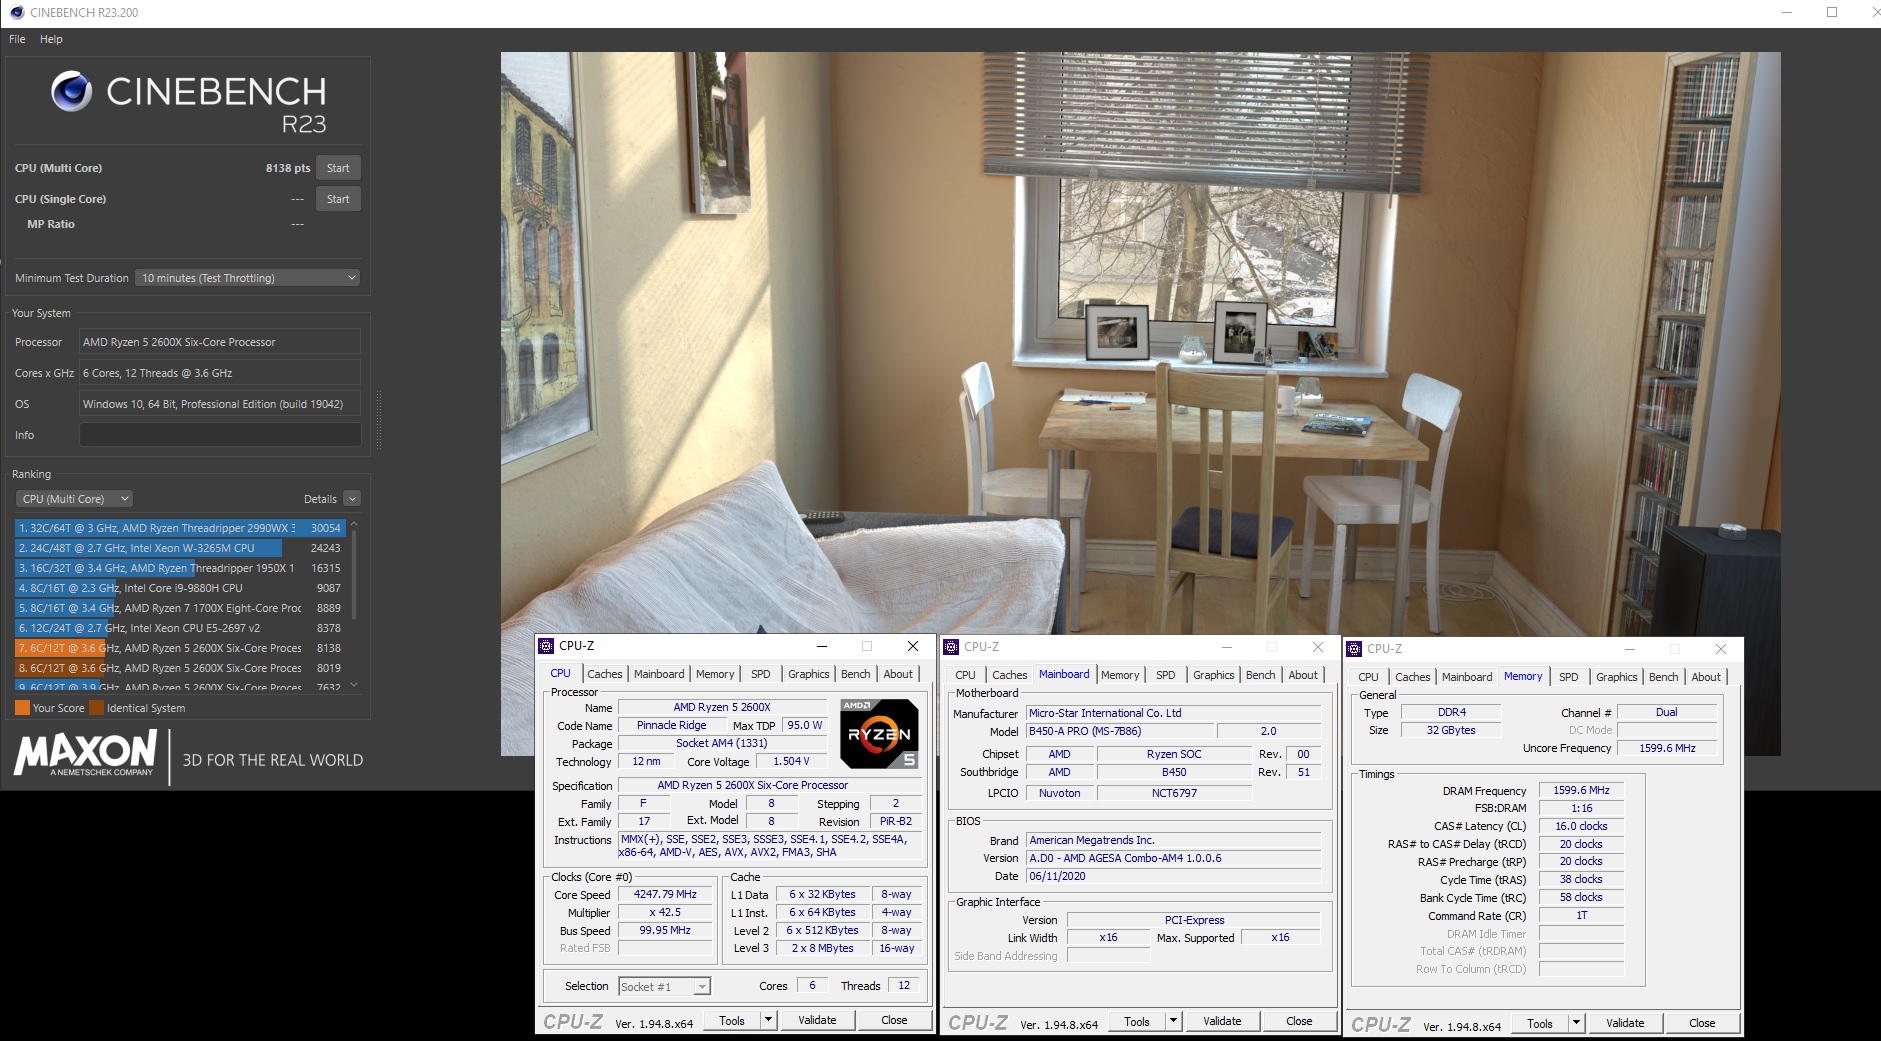Click Validate in the Mainboard CPU-Z window
The image size is (1881, 1041).
(1222, 1021)
